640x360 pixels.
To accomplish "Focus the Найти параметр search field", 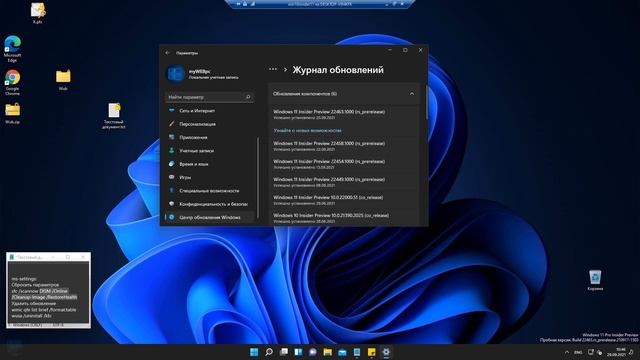I will pos(209,97).
